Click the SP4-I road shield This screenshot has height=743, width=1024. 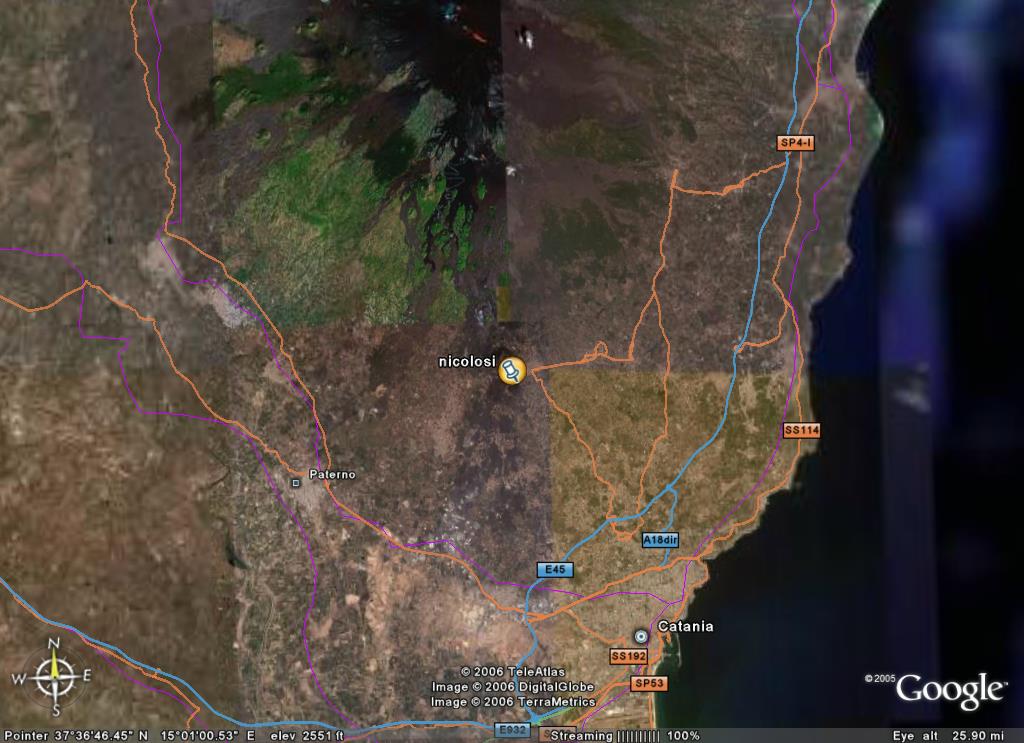797,142
